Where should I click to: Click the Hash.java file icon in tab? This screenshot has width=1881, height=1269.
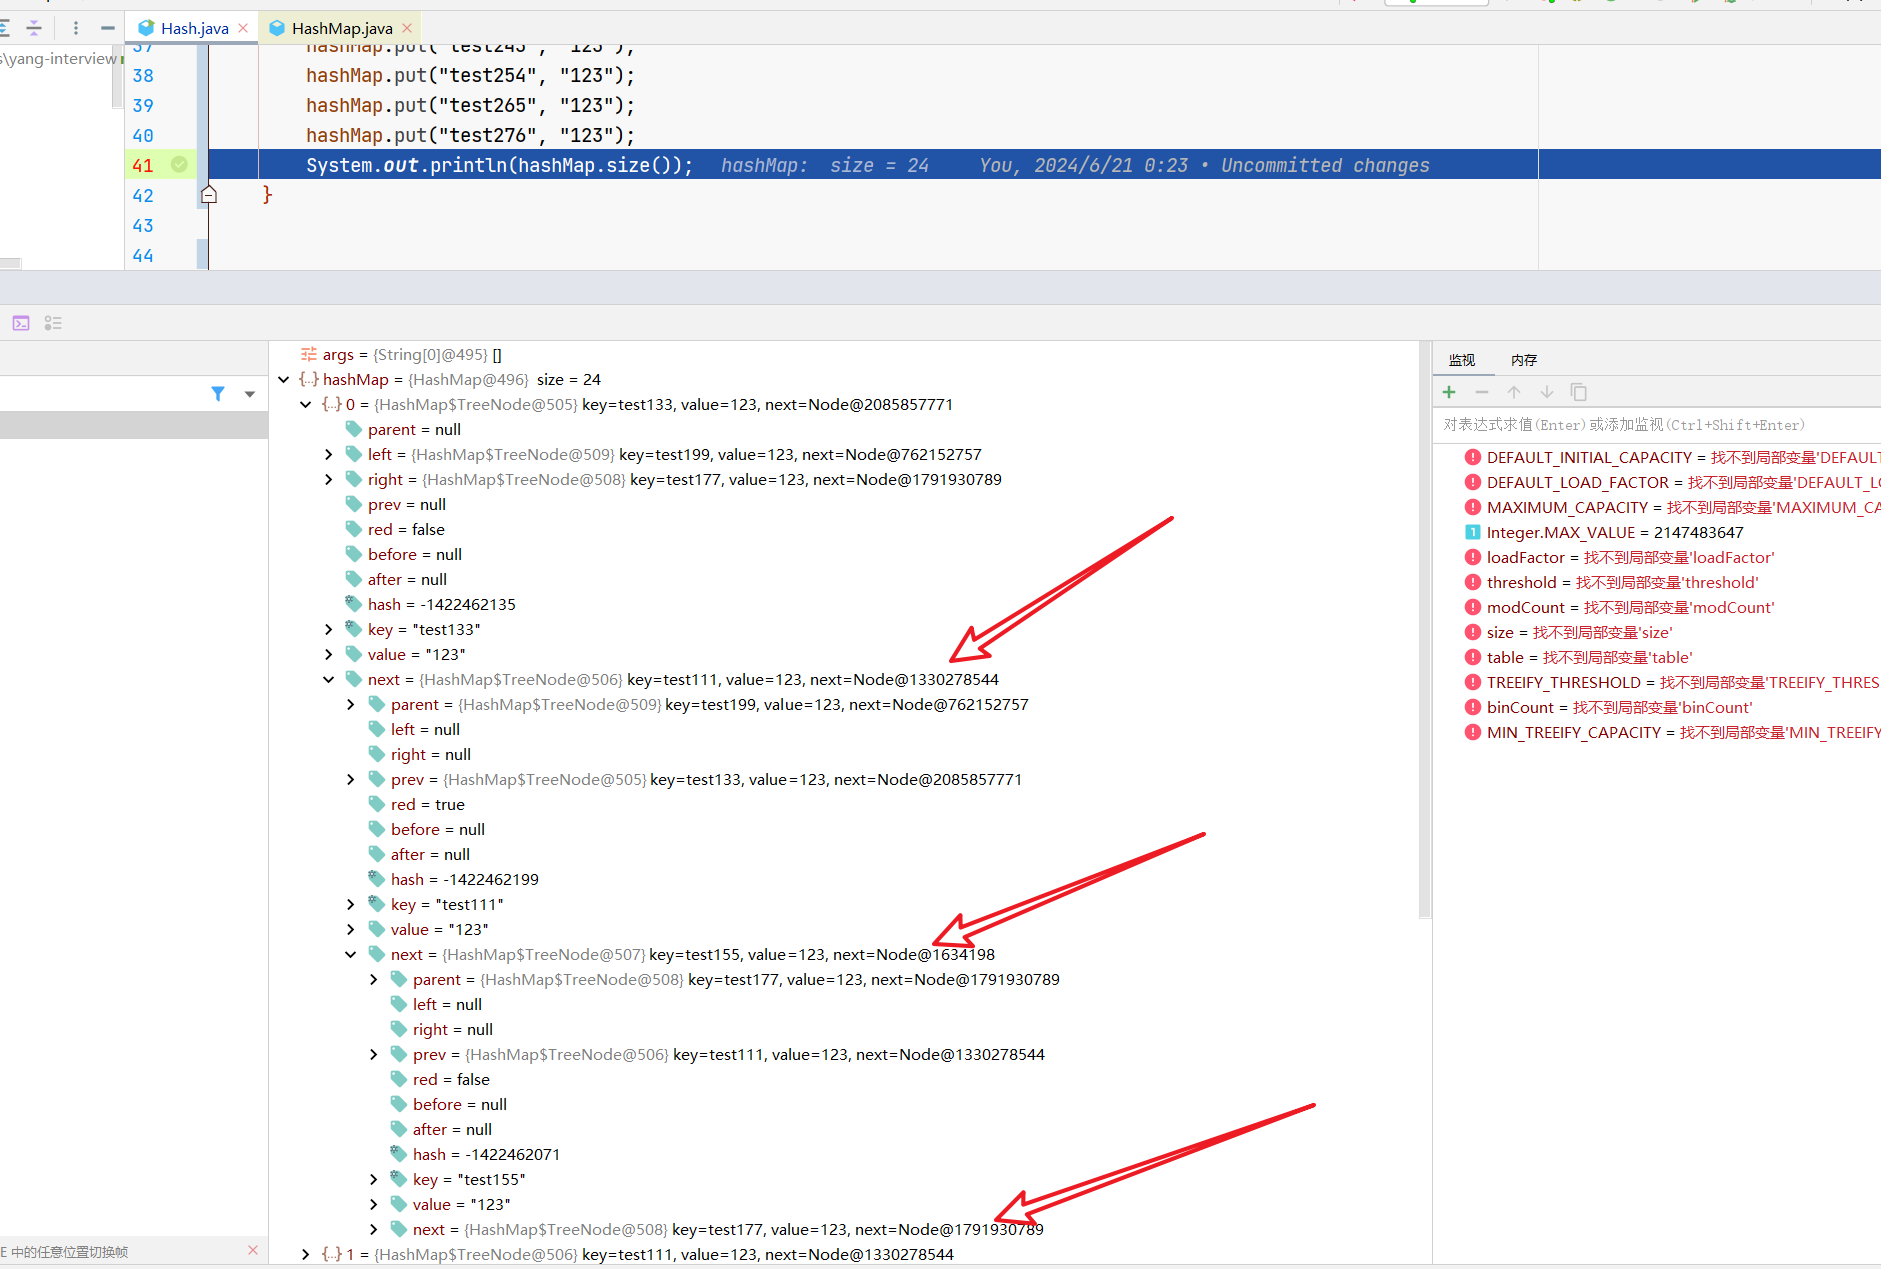(147, 28)
